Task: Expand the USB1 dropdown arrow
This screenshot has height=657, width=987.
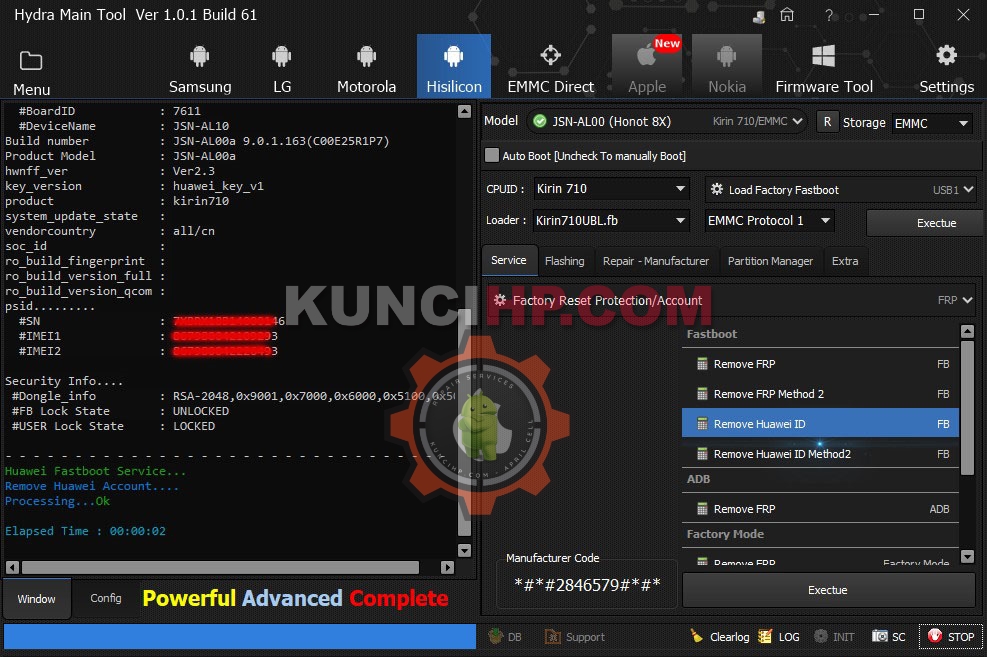Action: 968,189
